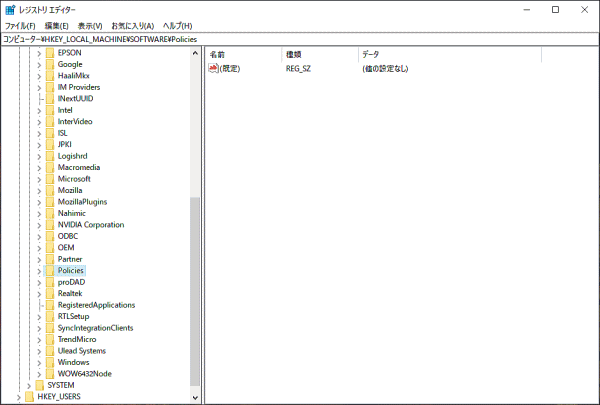Click the Registry Editor app icon in title bar

tap(10, 10)
